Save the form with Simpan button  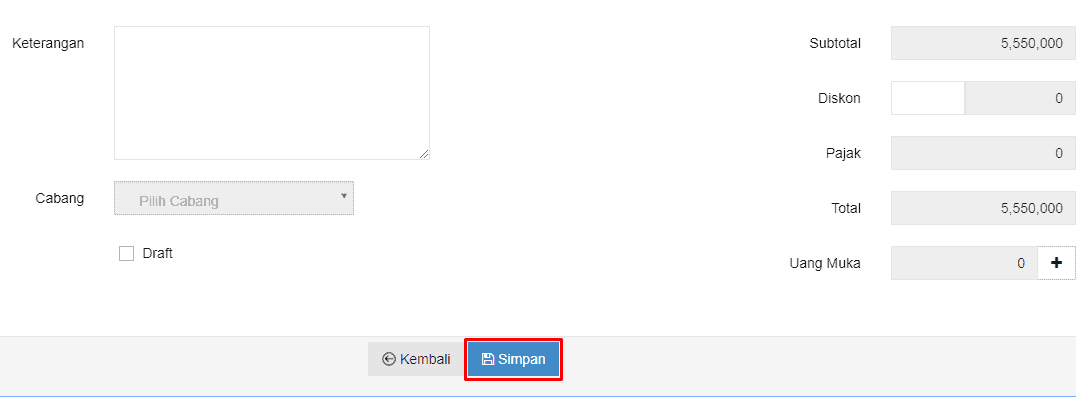click(514, 359)
